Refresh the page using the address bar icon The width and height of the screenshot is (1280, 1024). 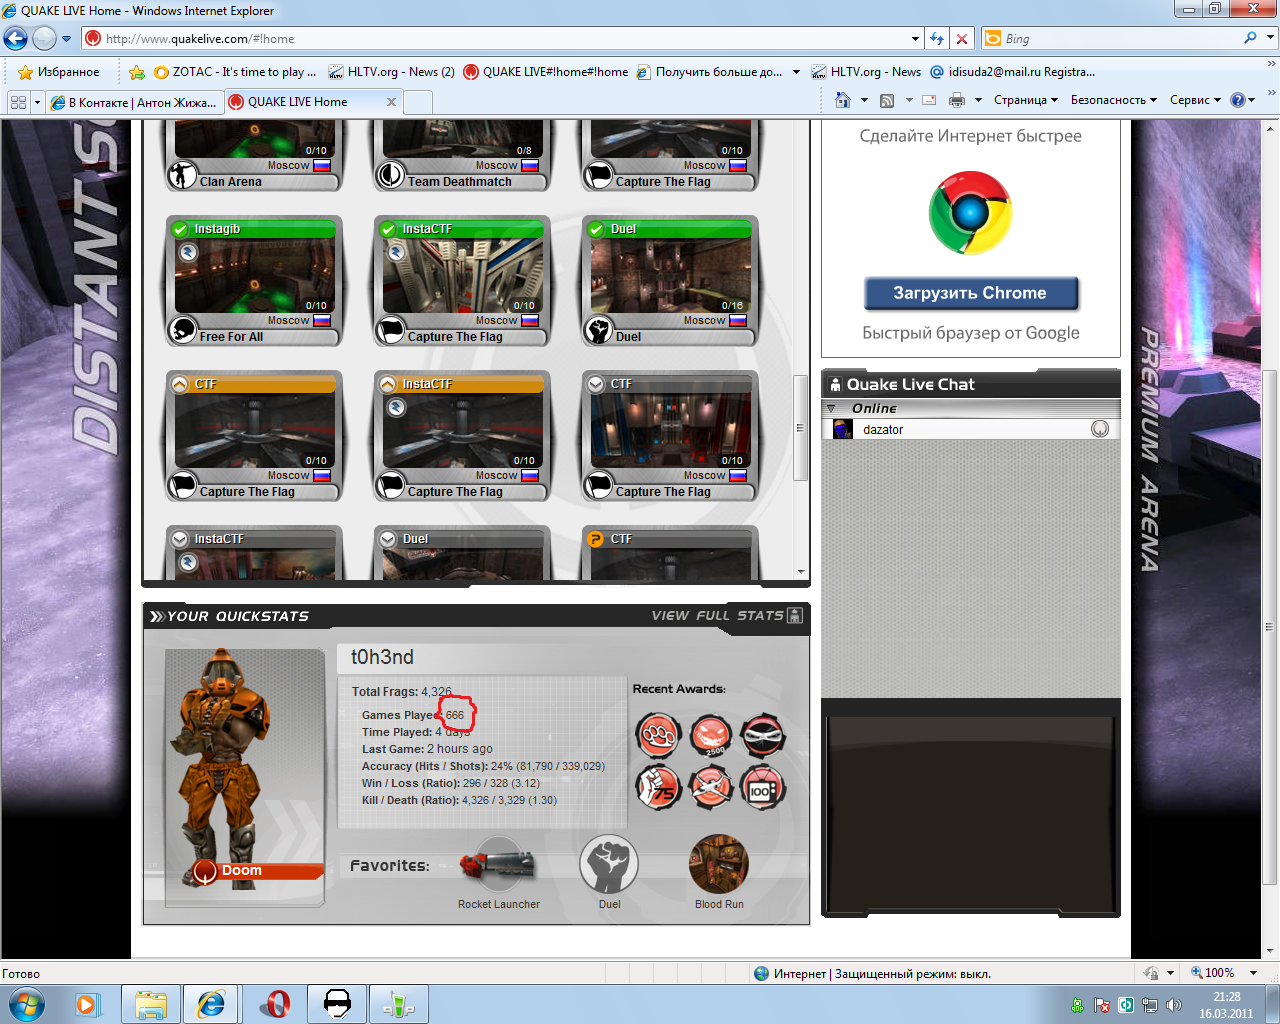tap(937, 38)
